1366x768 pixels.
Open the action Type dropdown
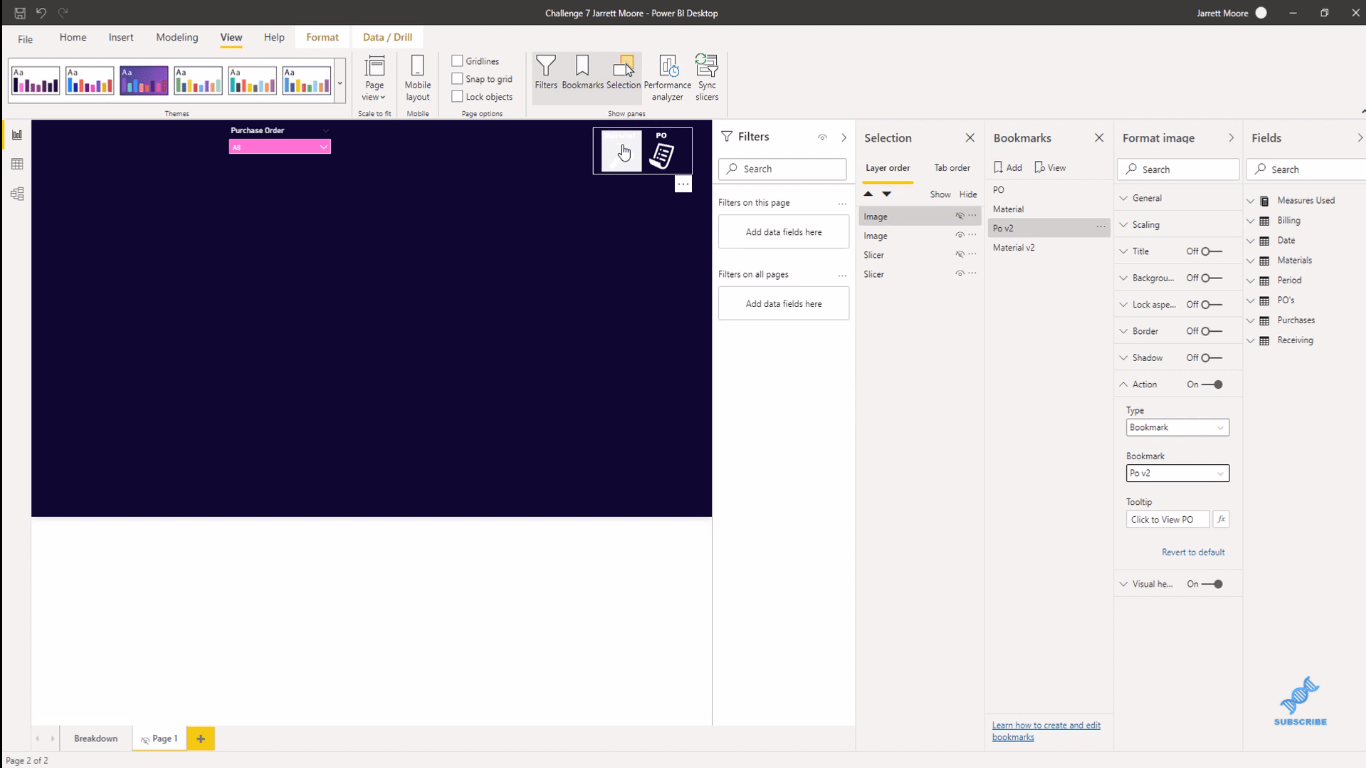point(1177,428)
